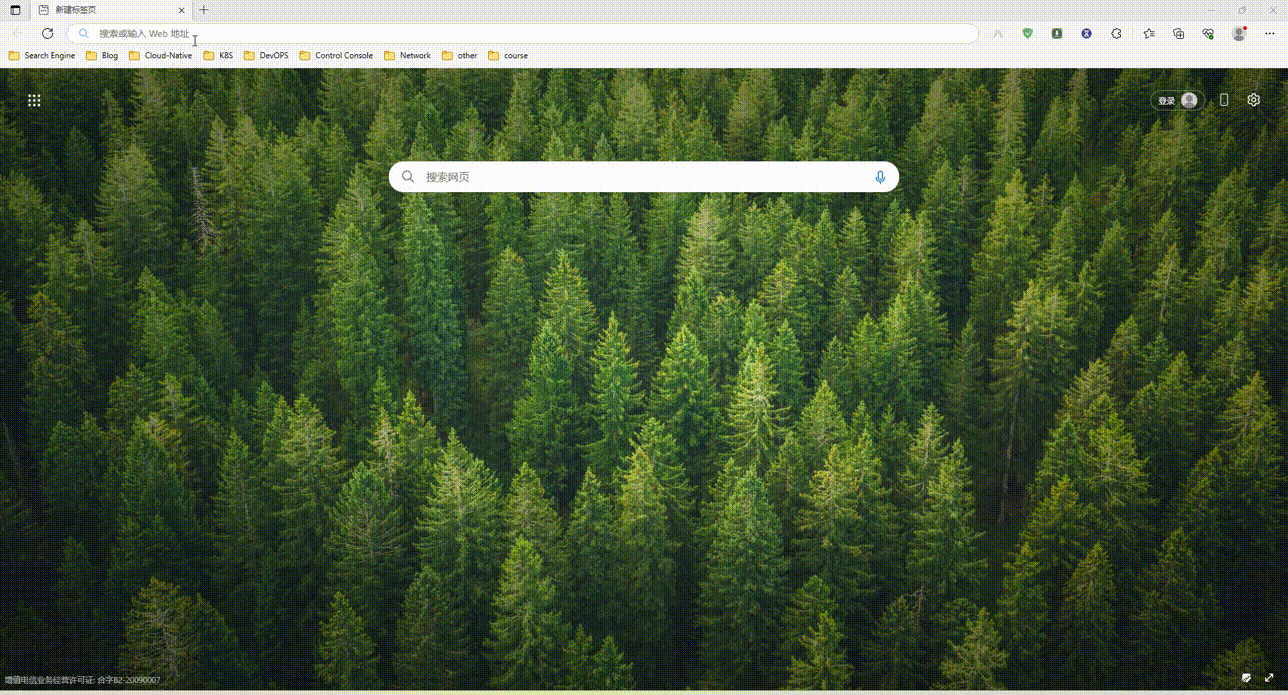
Task: Open the mobile phone icon
Action: coord(1224,100)
